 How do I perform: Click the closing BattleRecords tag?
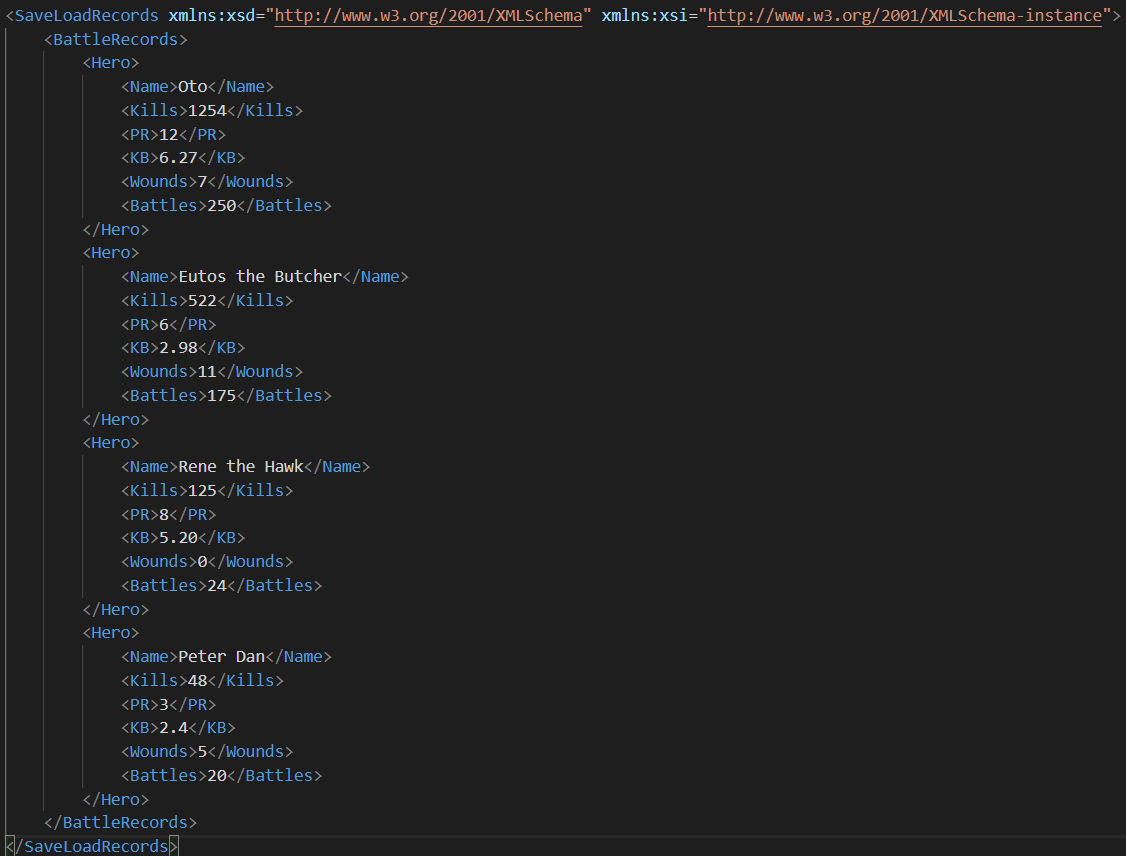coord(120,822)
